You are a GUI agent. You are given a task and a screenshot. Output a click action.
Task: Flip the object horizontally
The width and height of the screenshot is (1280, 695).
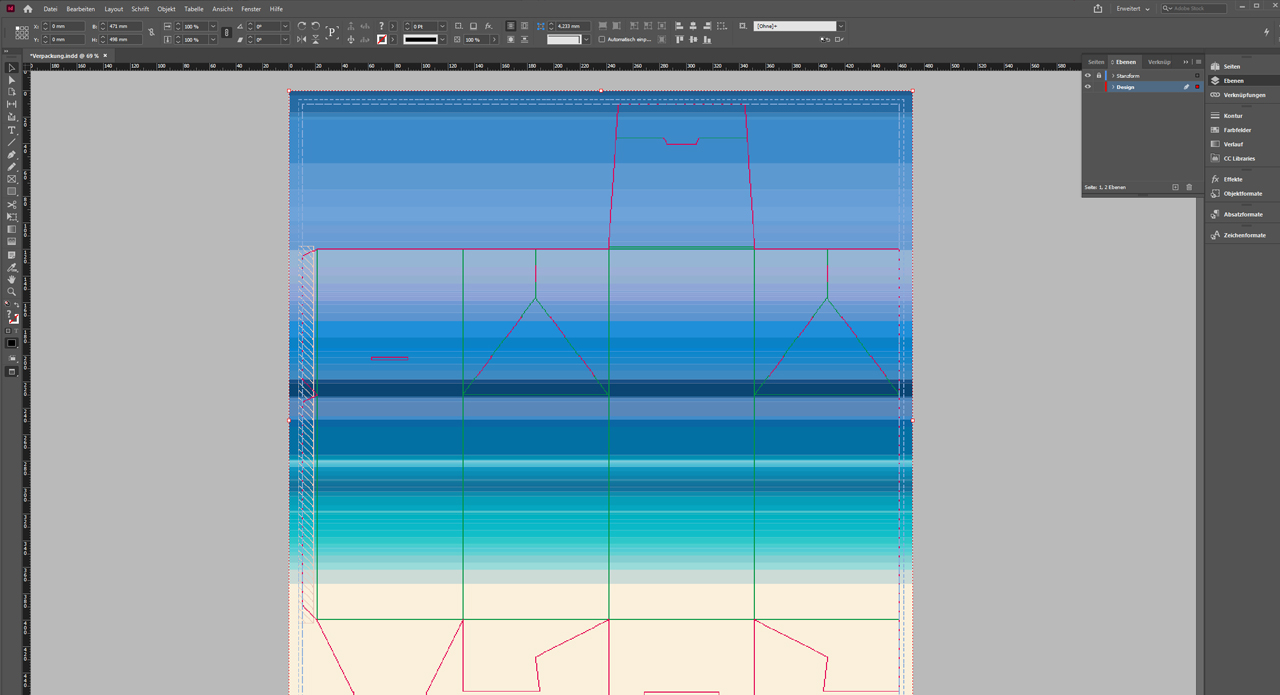coord(302,40)
